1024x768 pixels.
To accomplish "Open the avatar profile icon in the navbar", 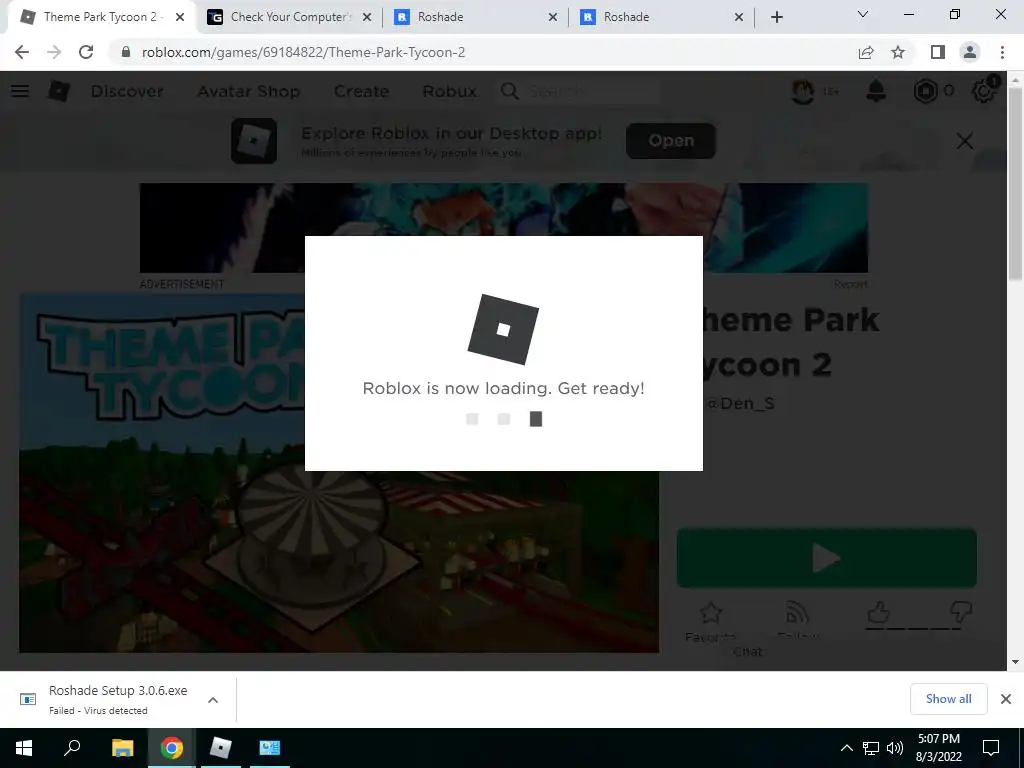I will pos(803,91).
